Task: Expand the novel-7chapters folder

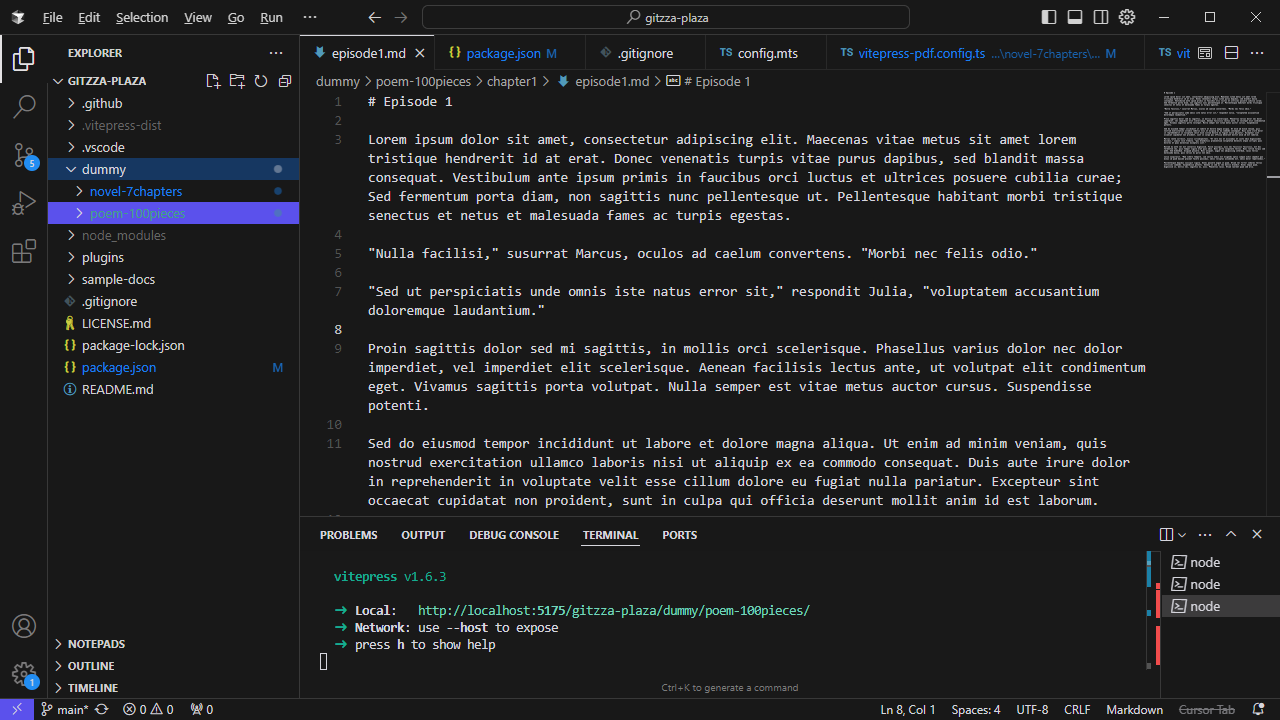Action: point(173,191)
